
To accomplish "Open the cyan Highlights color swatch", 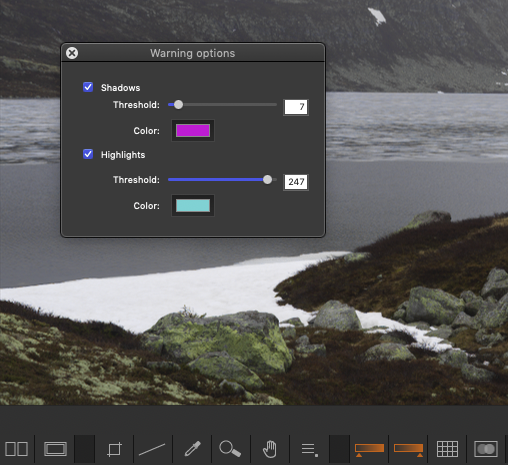I will pyautogui.click(x=193, y=205).
